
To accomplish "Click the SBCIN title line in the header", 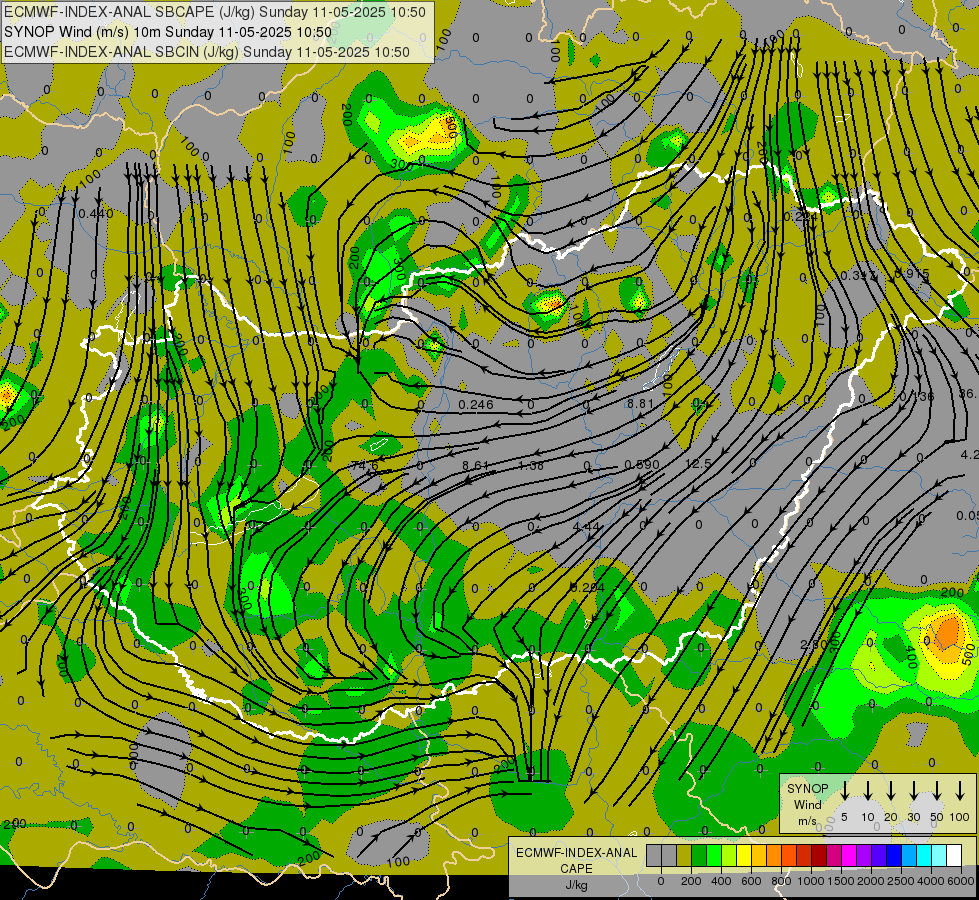I will 207,52.
